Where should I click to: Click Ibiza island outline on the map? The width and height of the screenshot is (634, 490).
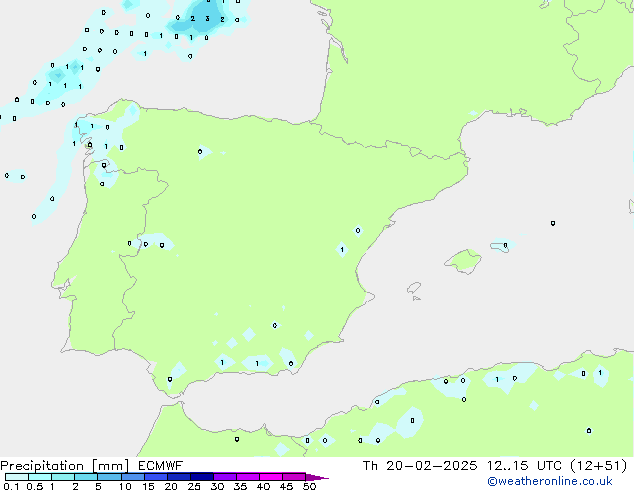[x=414, y=288]
